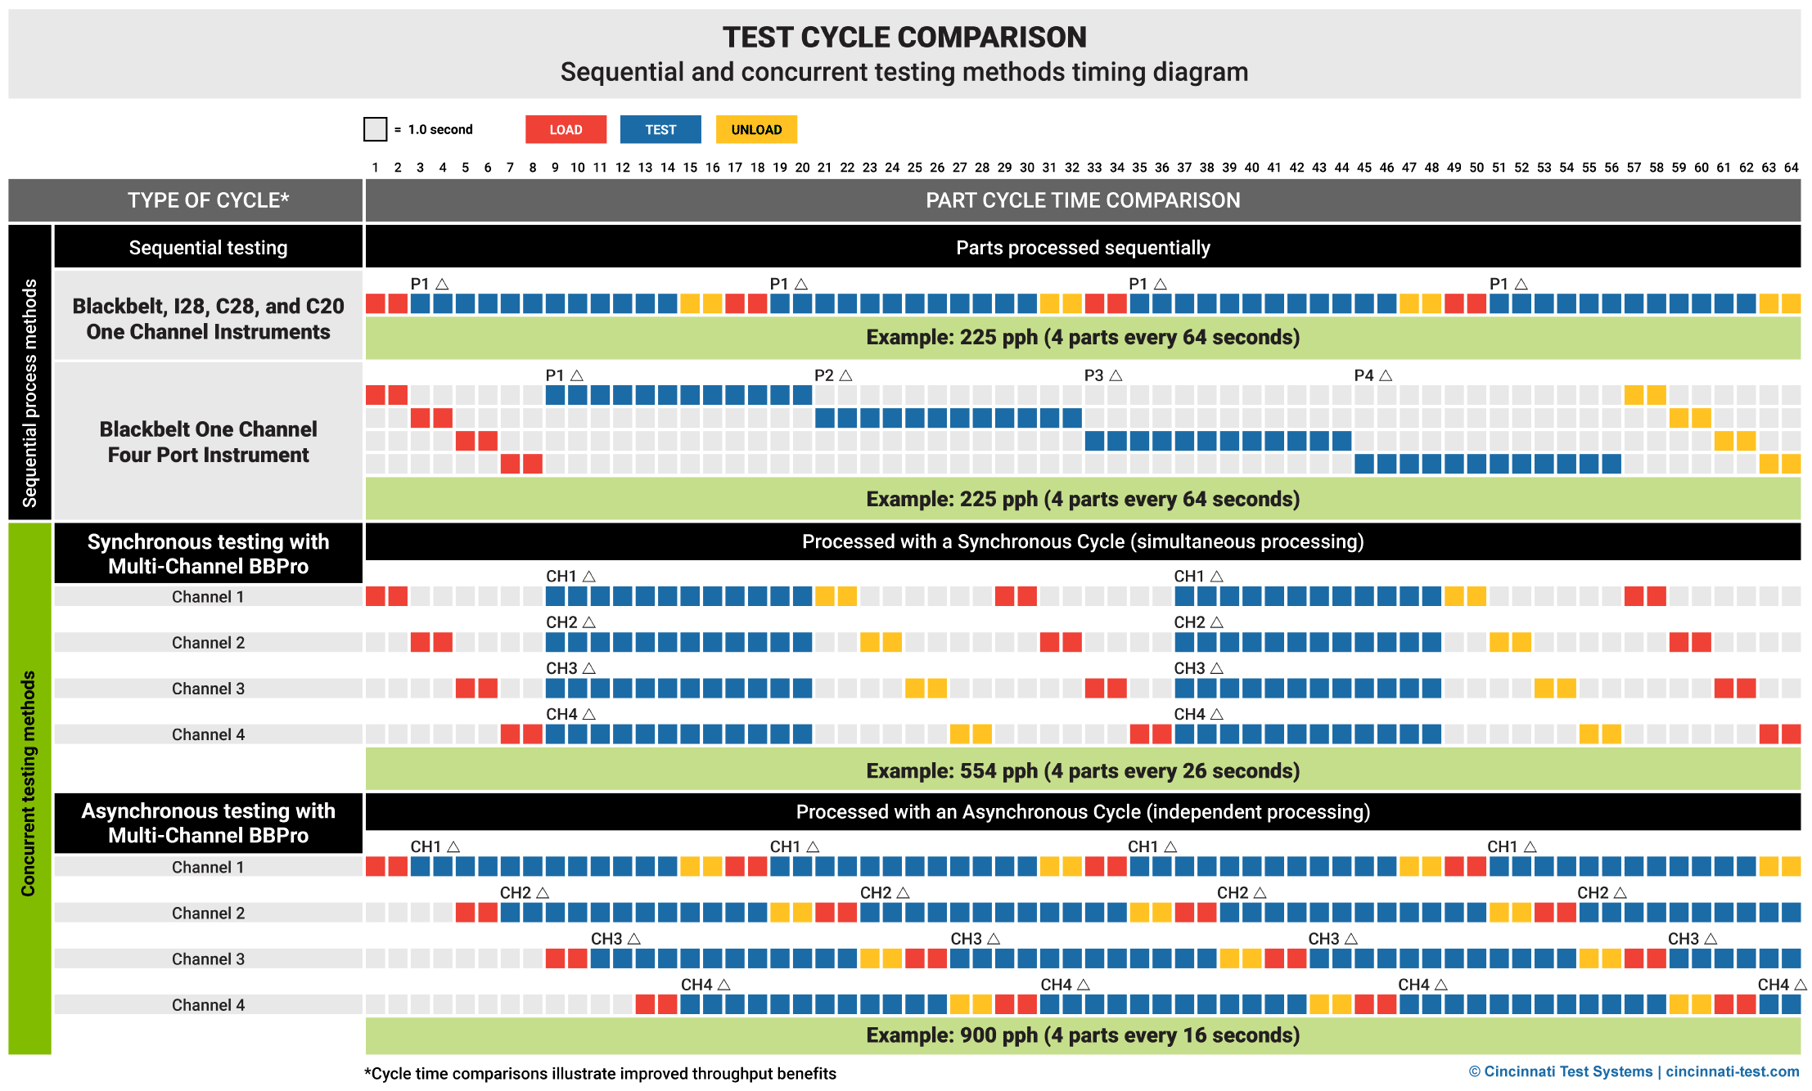This screenshot has height=1091, width=1812.
Task: Click second 64 on the timeline scale
Action: coord(1790,168)
